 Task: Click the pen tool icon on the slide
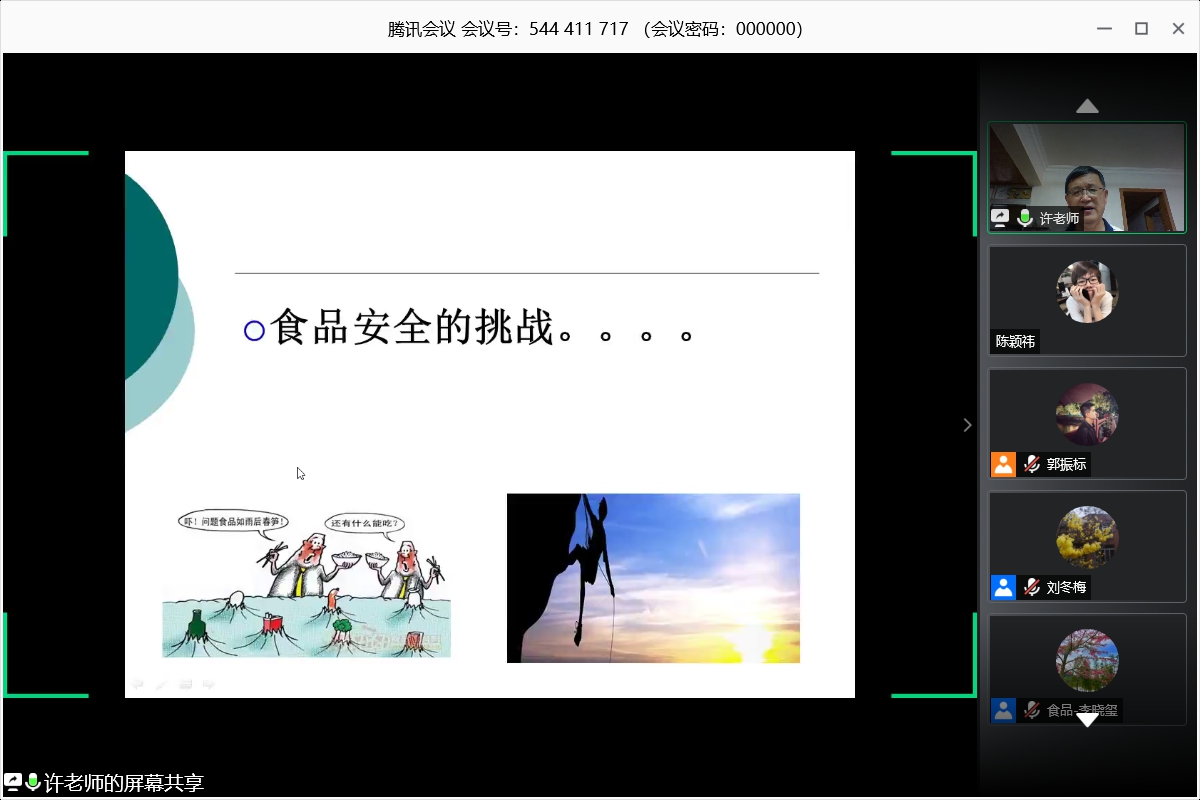point(161,684)
